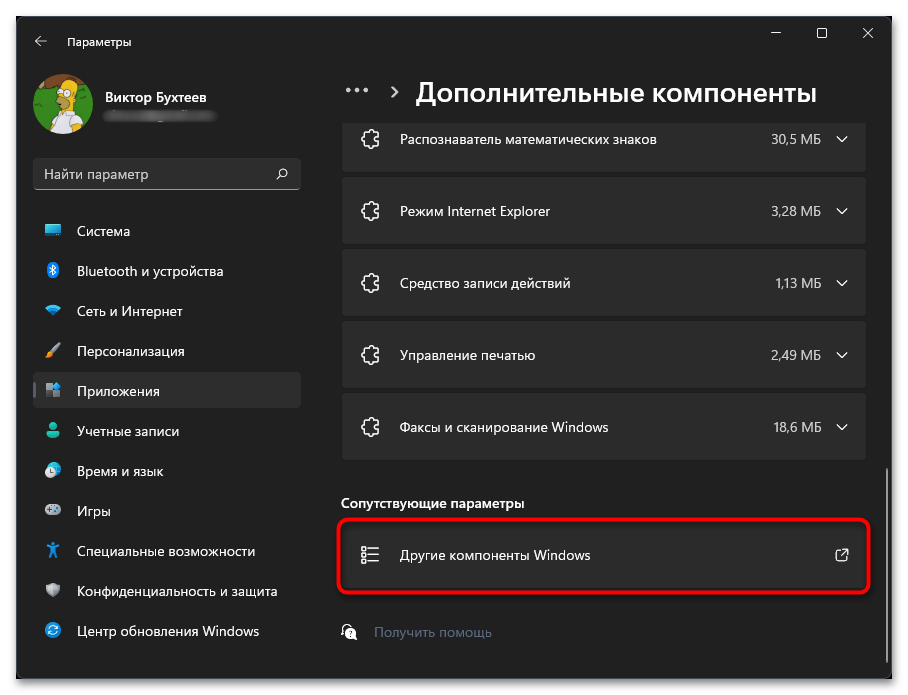The image size is (908, 695).
Task: Click Режим Internet Explorer row label
Action: pyautogui.click(x=475, y=211)
